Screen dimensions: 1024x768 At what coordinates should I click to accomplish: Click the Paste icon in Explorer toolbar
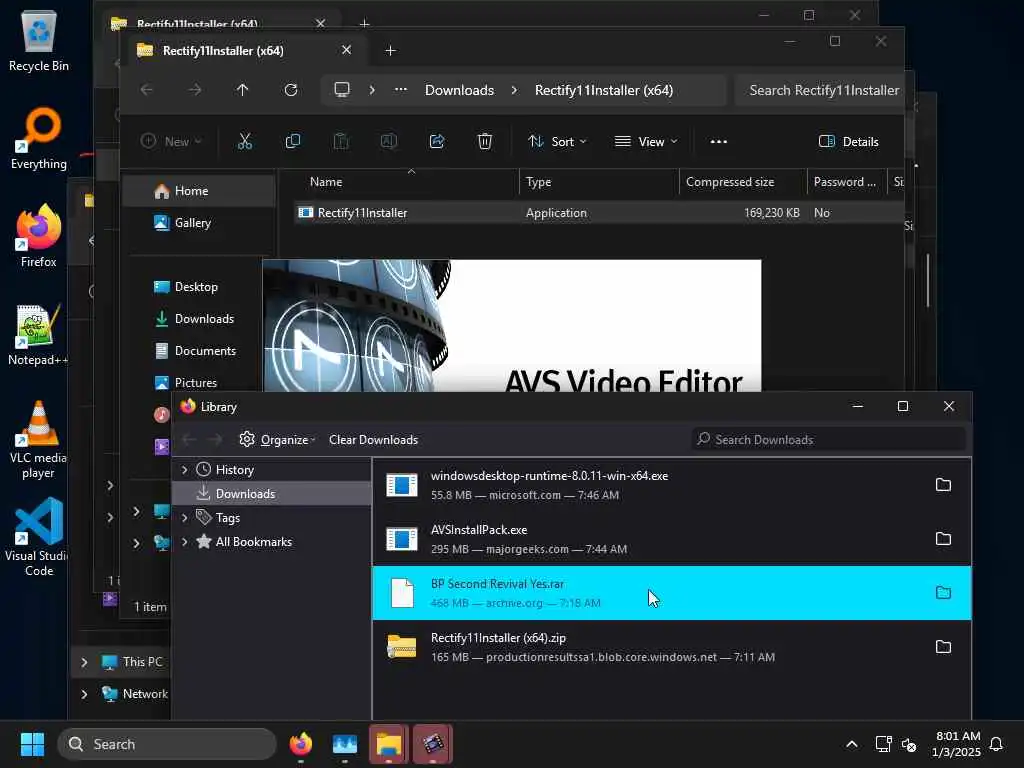pos(341,141)
